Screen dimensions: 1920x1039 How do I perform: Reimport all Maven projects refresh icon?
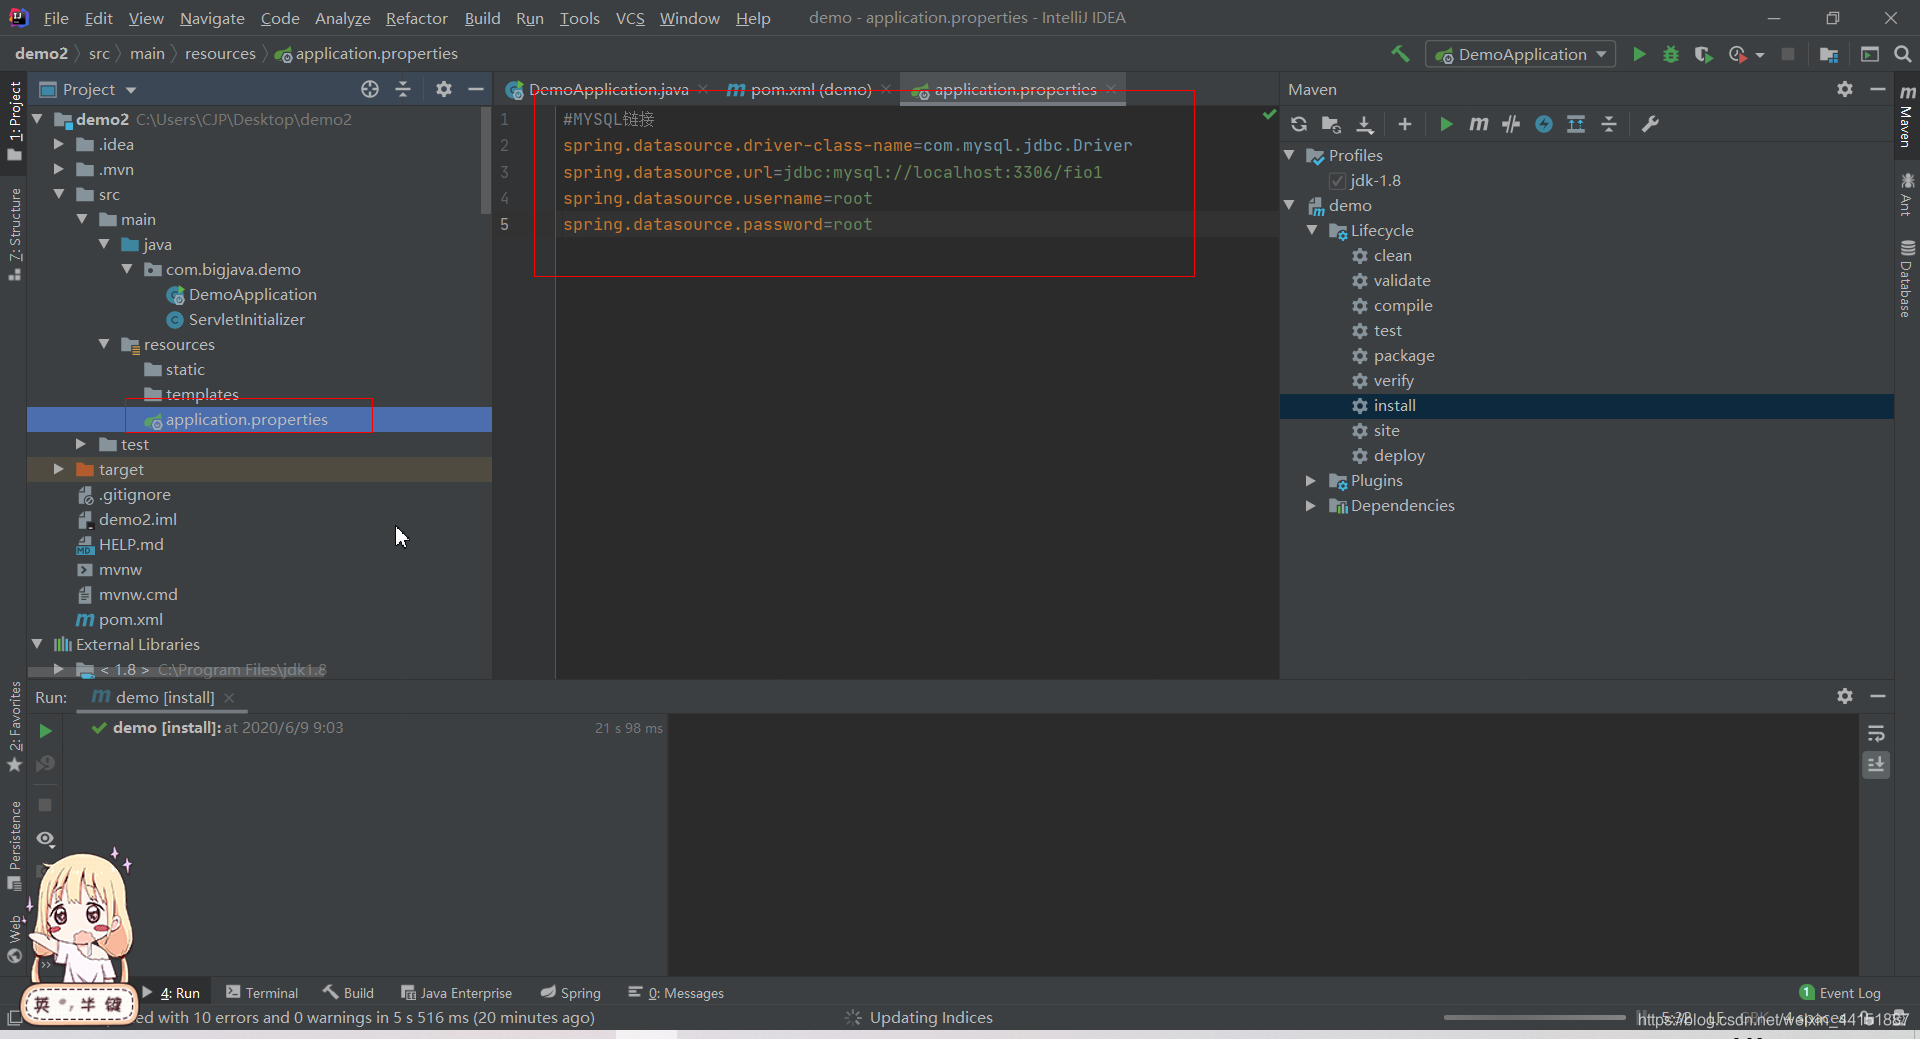click(1299, 124)
